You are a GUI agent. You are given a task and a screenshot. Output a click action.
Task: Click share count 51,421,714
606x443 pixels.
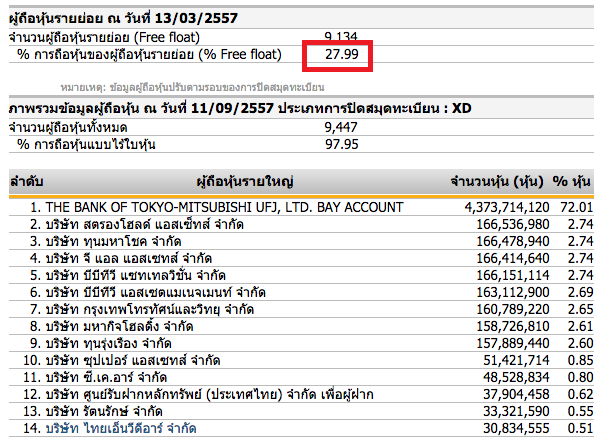tap(516, 360)
